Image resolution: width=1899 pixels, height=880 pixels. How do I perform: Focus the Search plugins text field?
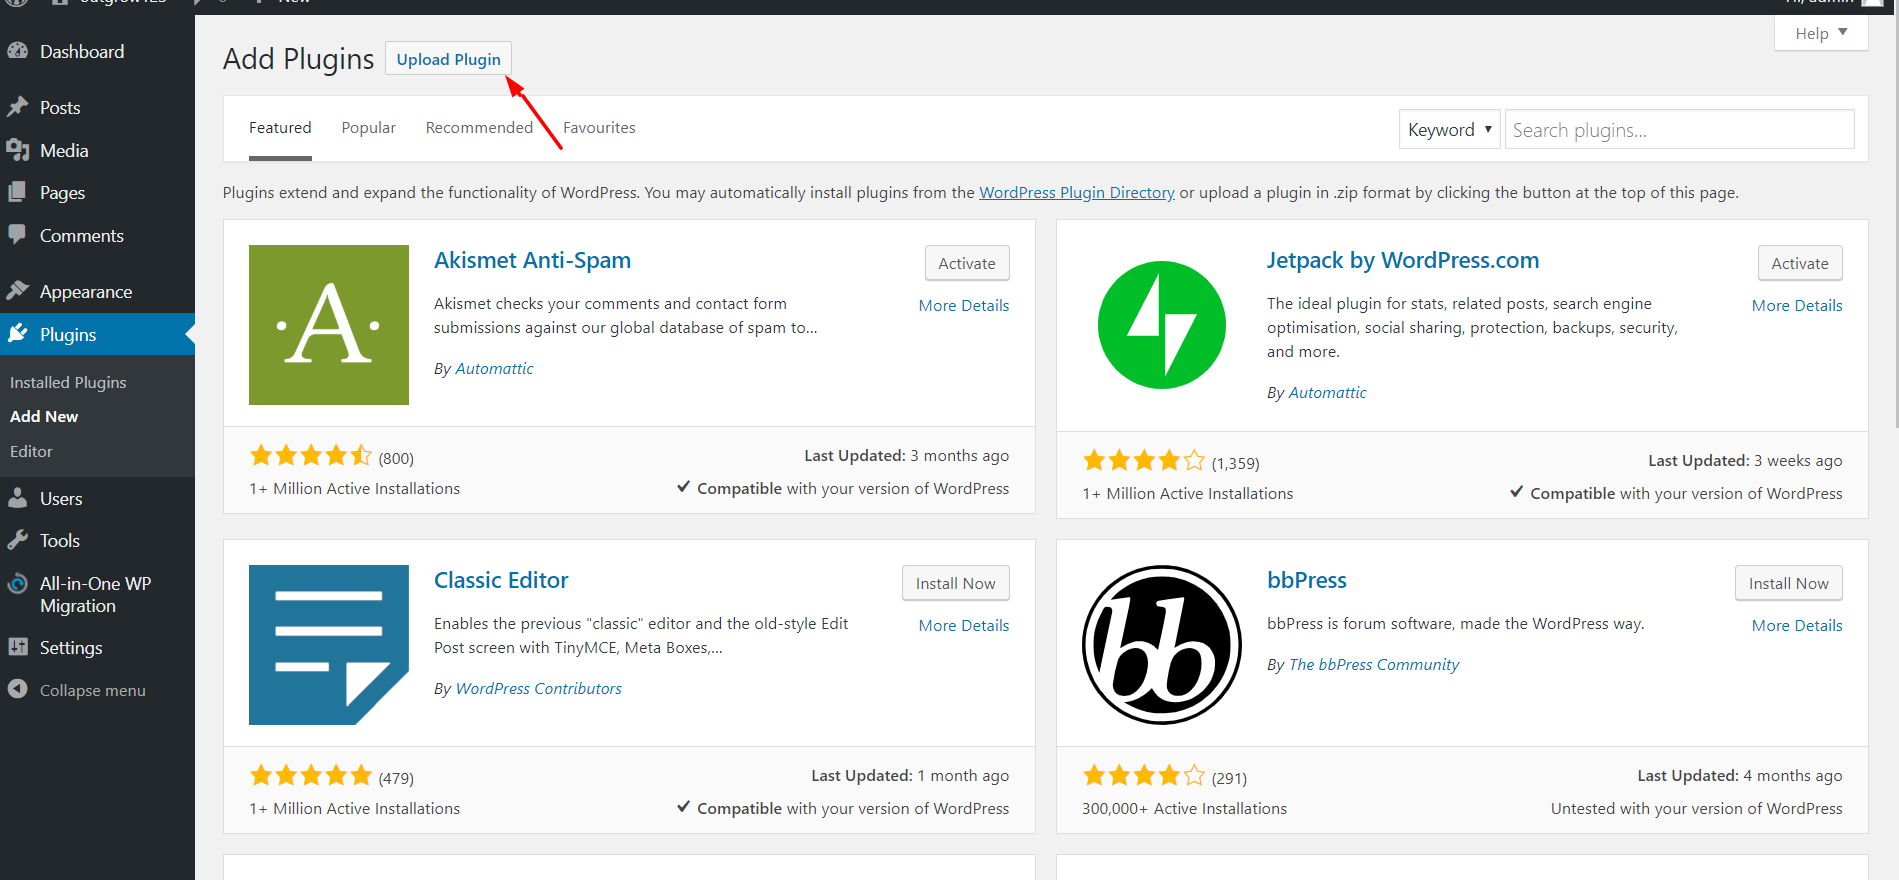[x=1679, y=130]
